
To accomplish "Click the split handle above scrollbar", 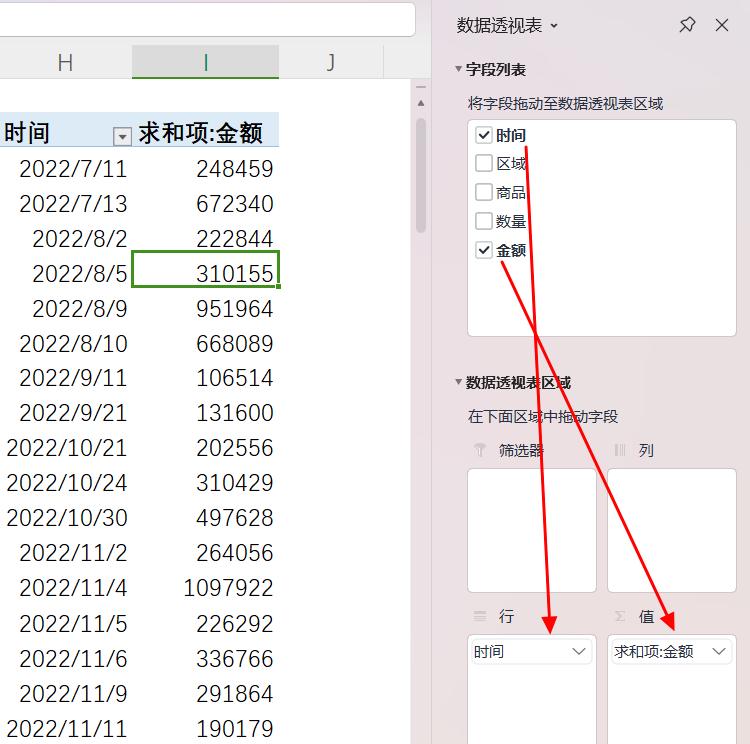I will 421,88.
